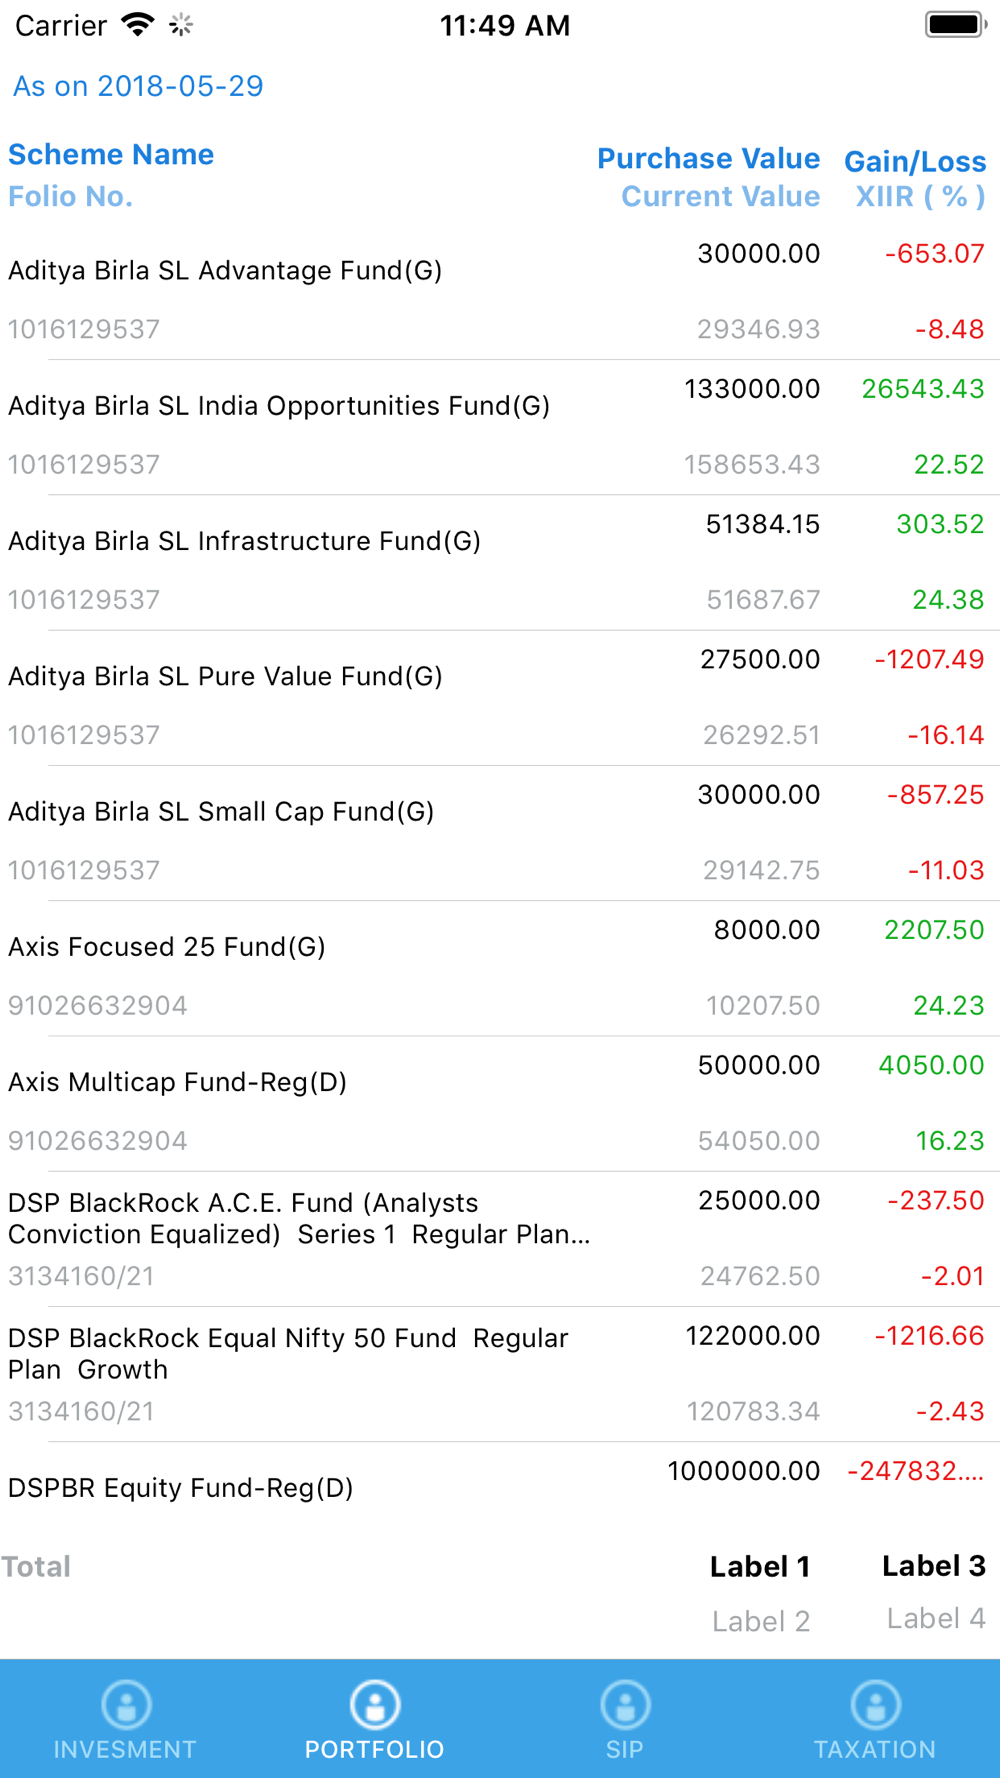
Task: Click the 'As on 2018-05-29' date link
Action: pyautogui.click(x=138, y=86)
